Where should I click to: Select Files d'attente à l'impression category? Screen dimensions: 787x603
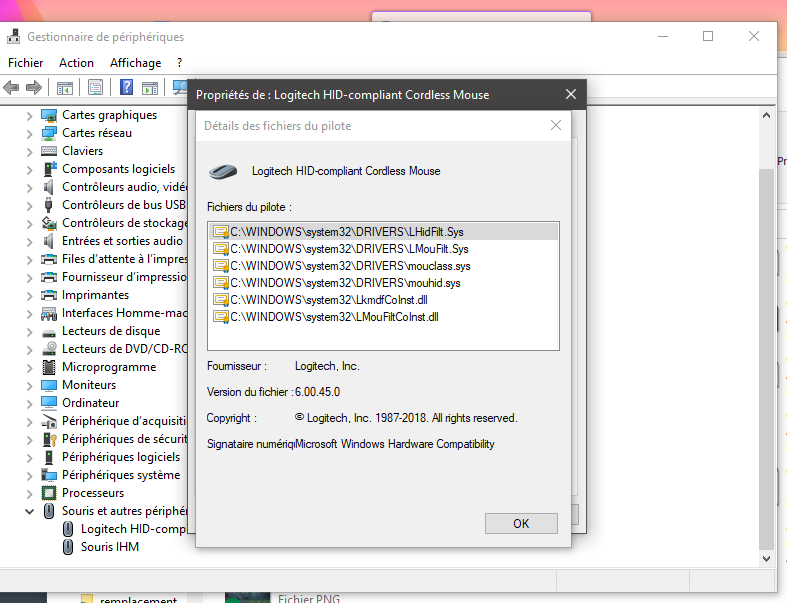(x=124, y=259)
